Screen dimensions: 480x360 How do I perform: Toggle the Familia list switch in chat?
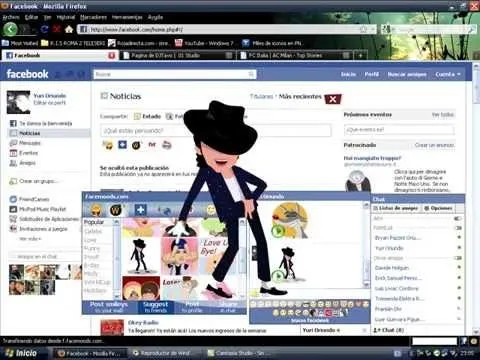[x=458, y=228]
